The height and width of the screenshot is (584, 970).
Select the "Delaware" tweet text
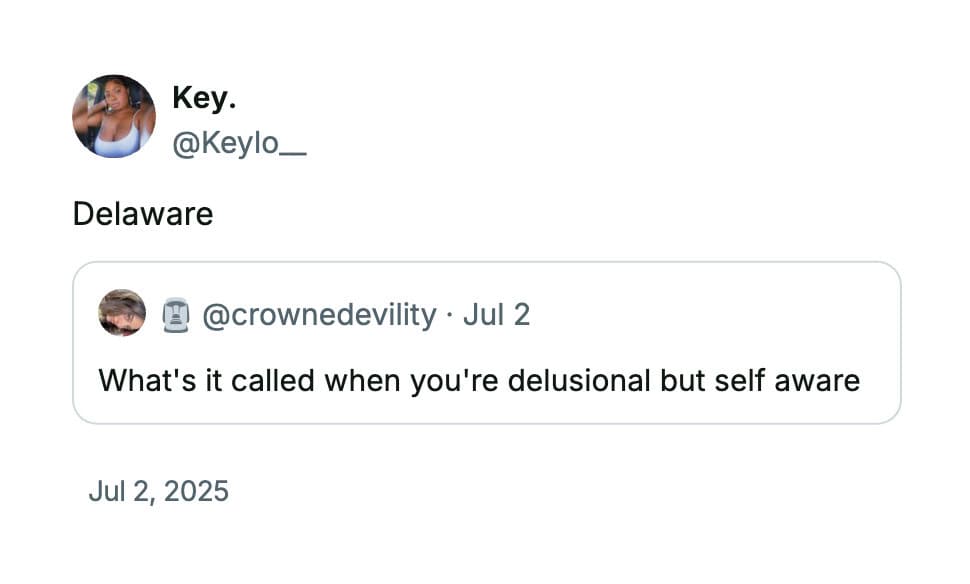click(x=143, y=214)
